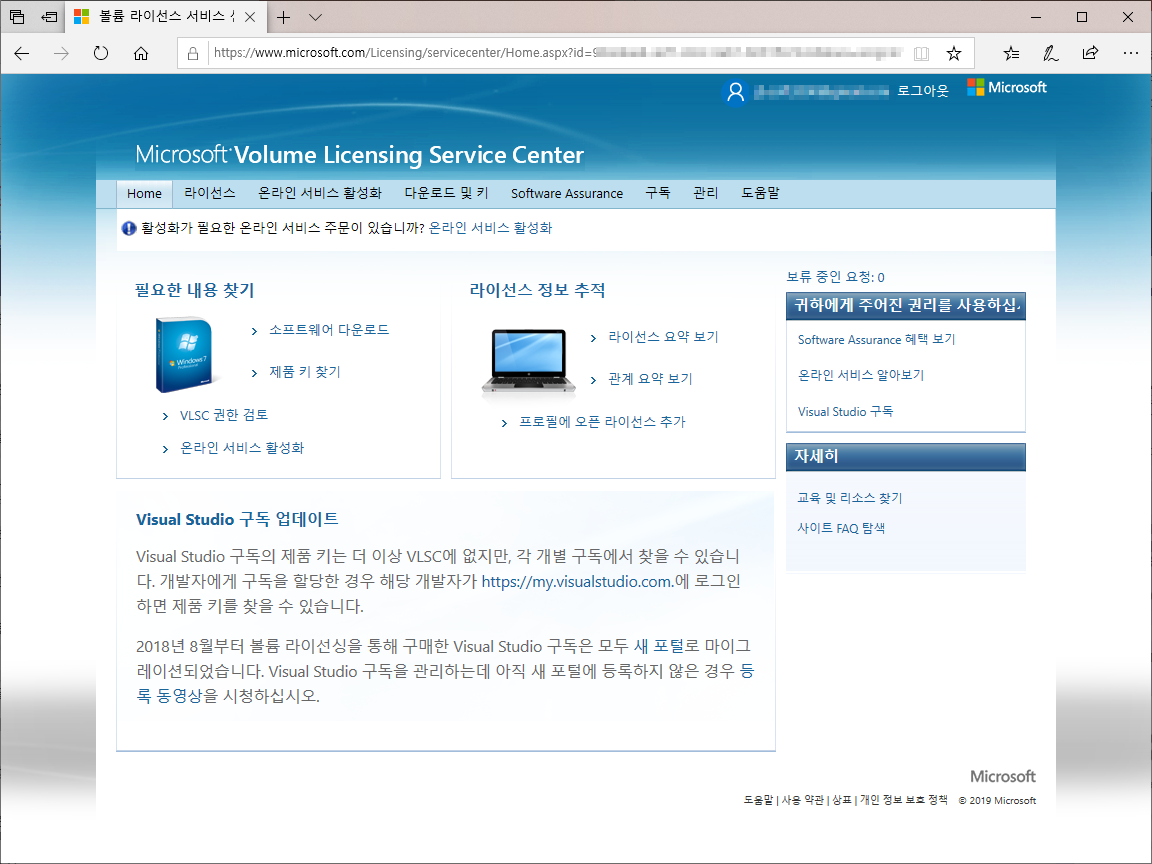Open the 구독 menu

click(658, 193)
